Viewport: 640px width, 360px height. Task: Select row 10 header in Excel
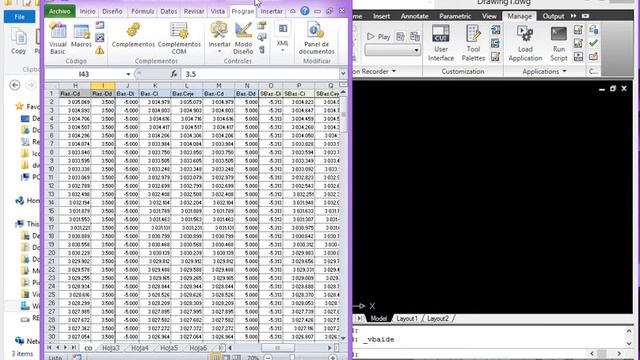(x=51, y=169)
